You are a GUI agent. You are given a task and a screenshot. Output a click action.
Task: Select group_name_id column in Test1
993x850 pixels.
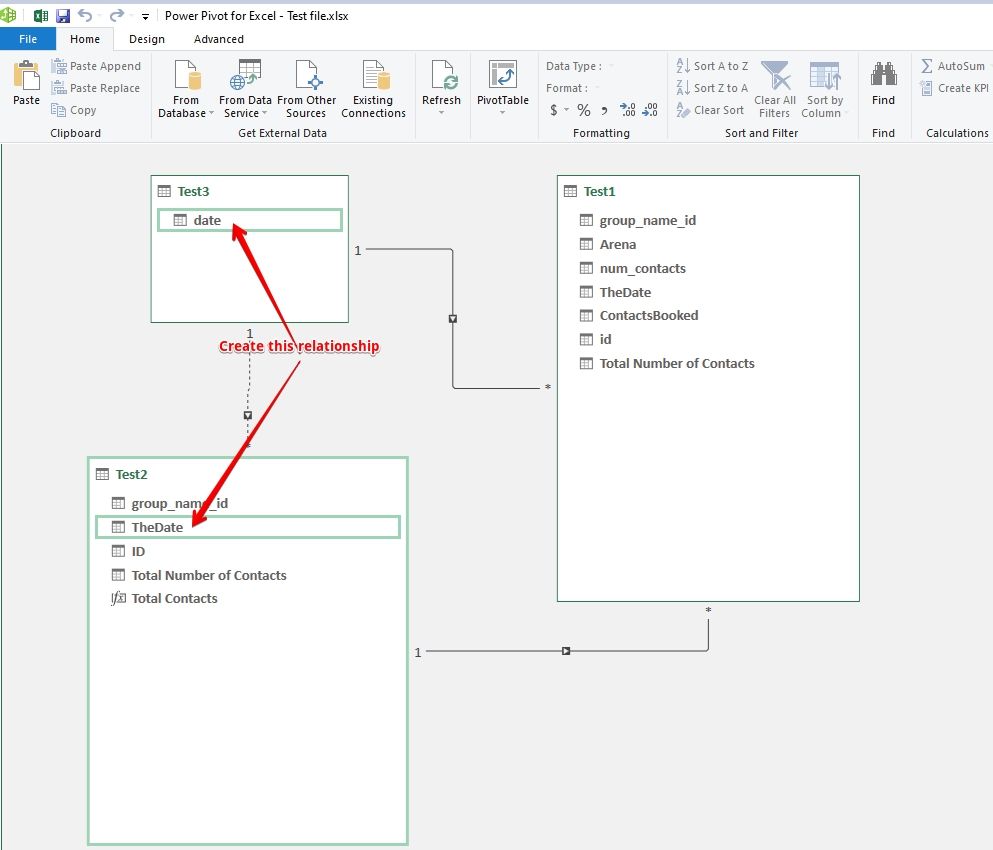point(647,220)
